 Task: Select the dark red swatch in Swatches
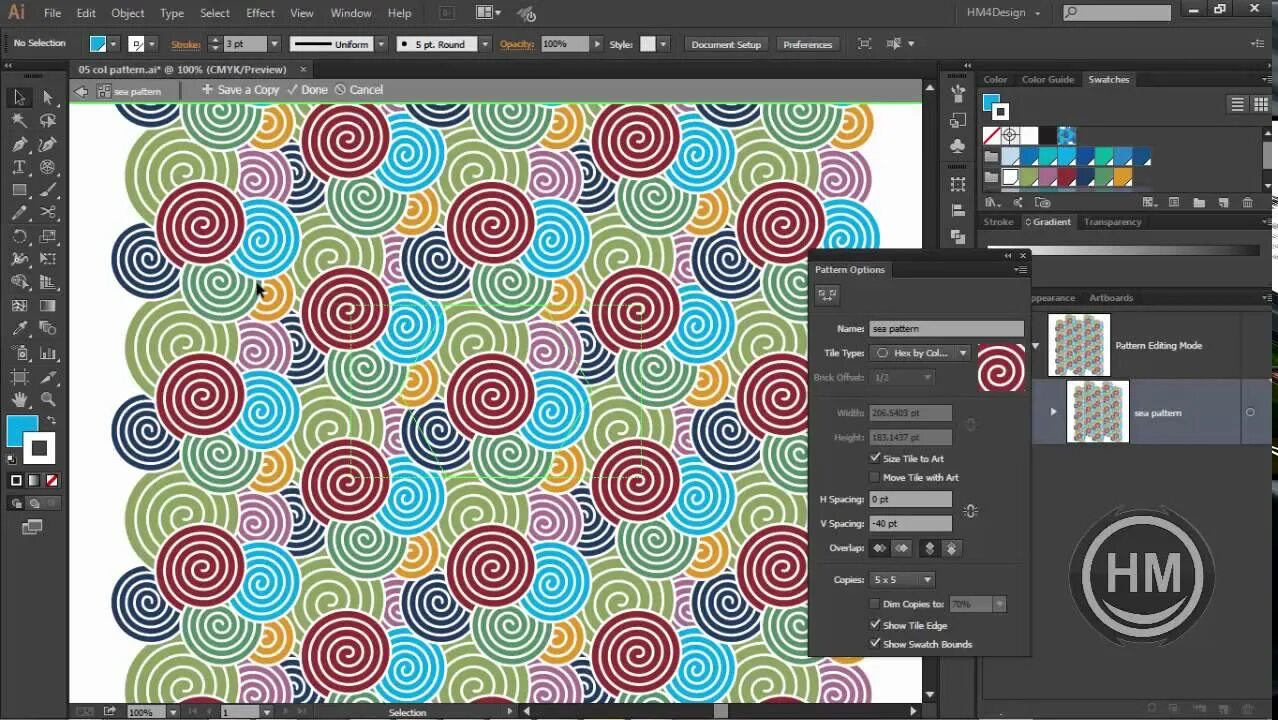pyautogui.click(x=1067, y=177)
